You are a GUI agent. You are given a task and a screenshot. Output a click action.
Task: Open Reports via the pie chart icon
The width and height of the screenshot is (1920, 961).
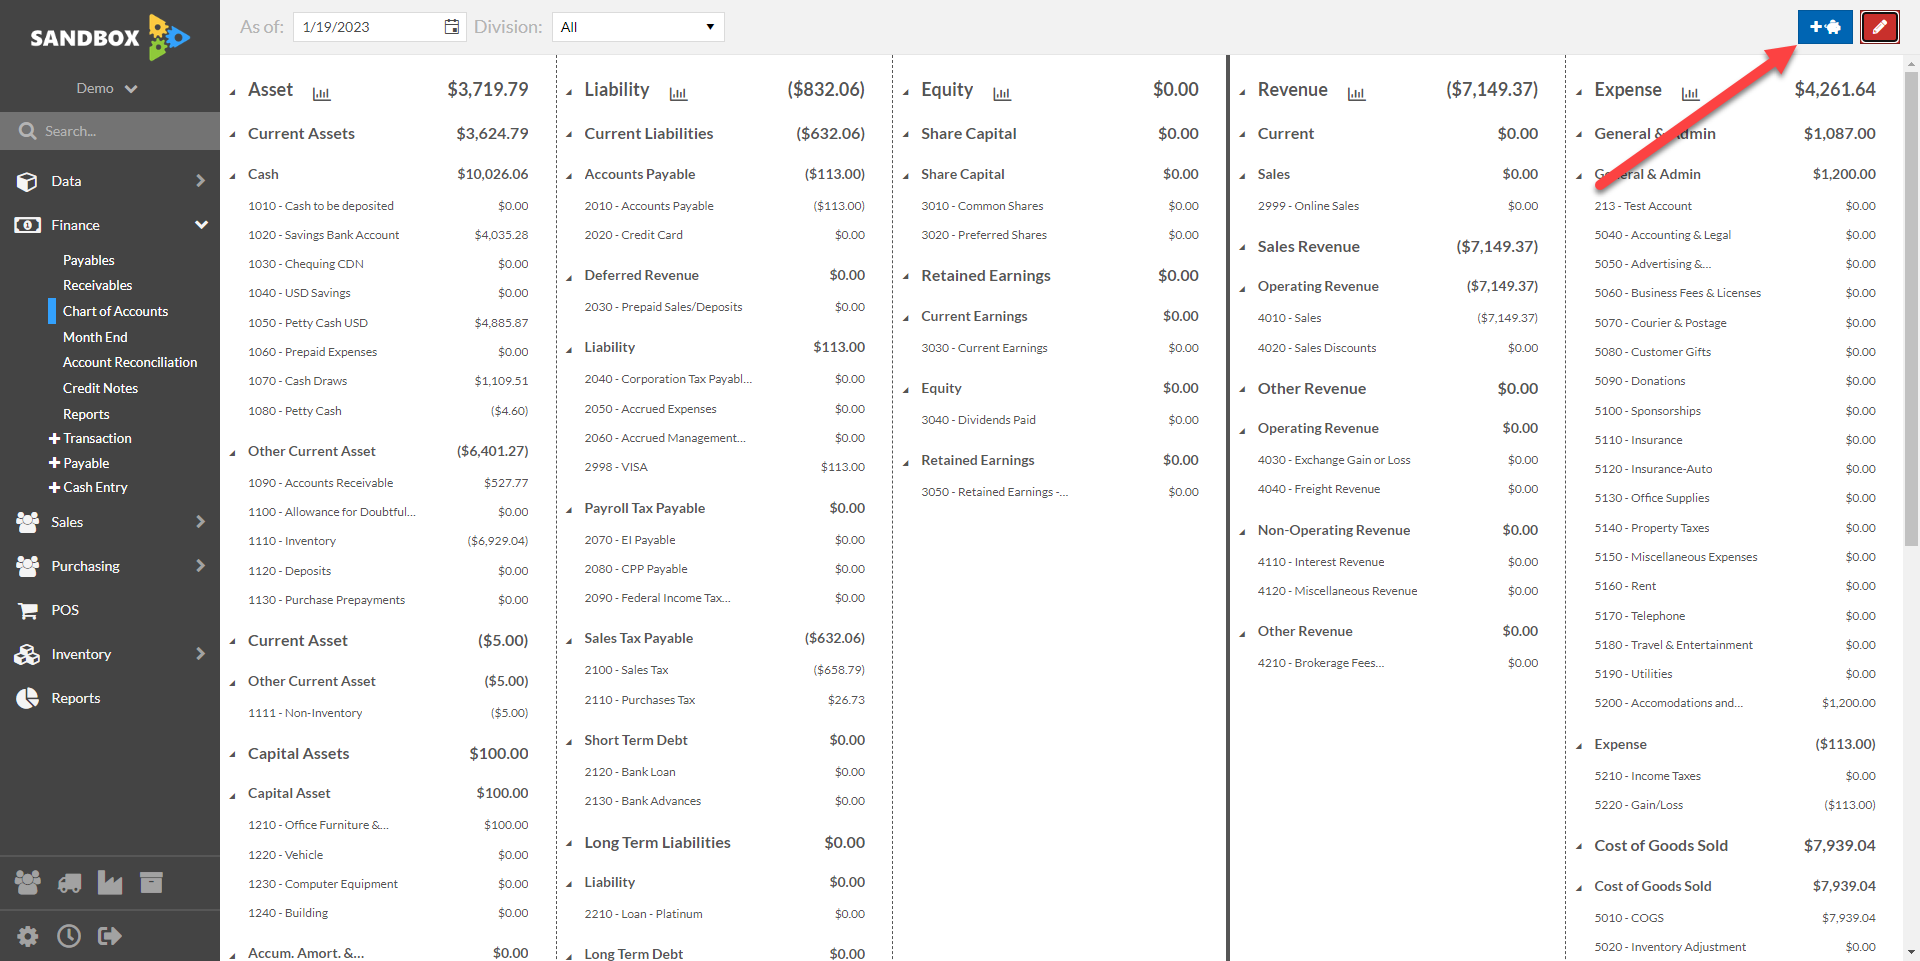tap(27, 698)
